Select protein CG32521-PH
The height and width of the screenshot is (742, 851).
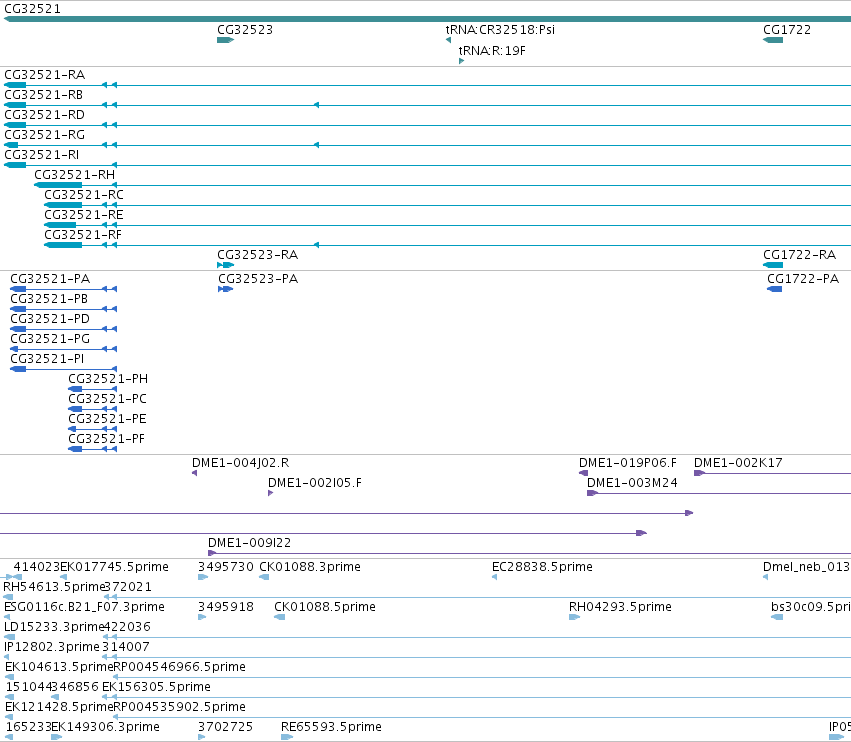[108, 378]
